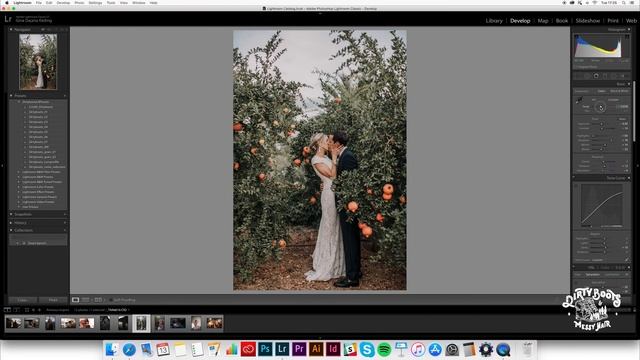The width and height of the screenshot is (640, 360).
Task: Set treatment to Color
Action: [x=601, y=91]
